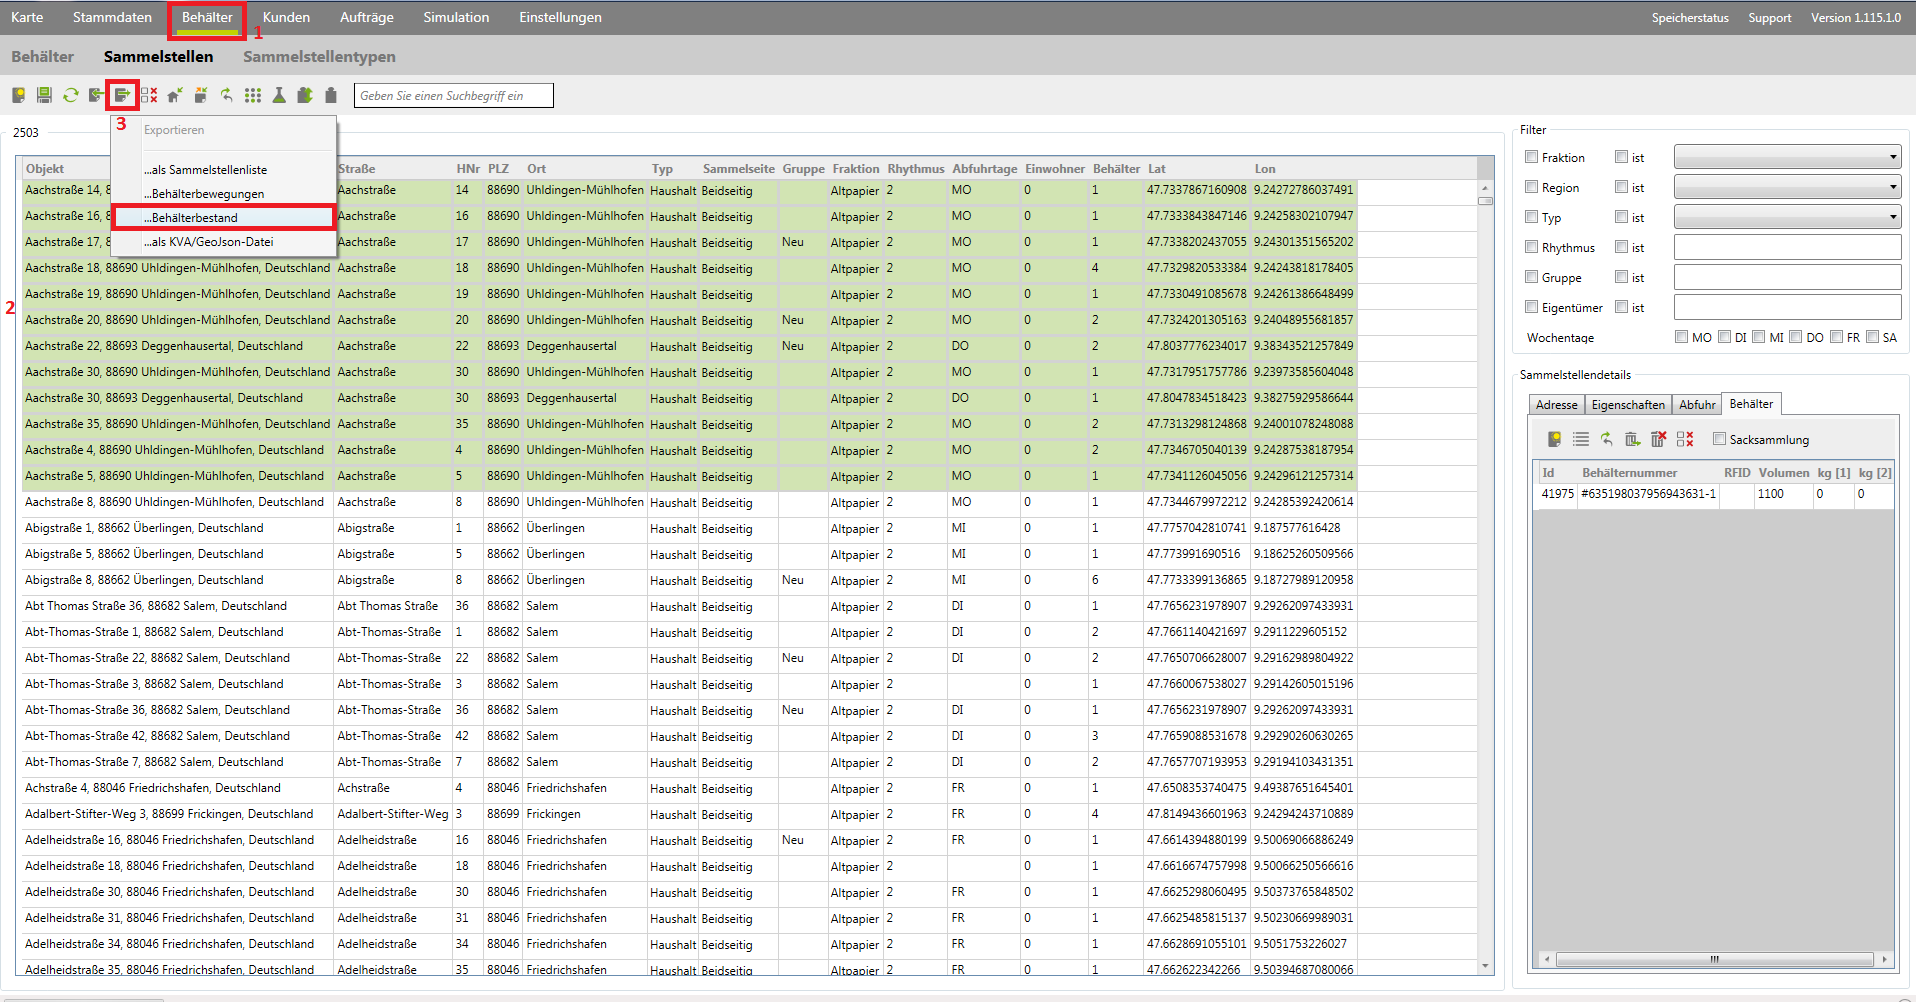This screenshot has height=1002, width=1916.
Task: Click the Support link
Action: tap(1769, 18)
